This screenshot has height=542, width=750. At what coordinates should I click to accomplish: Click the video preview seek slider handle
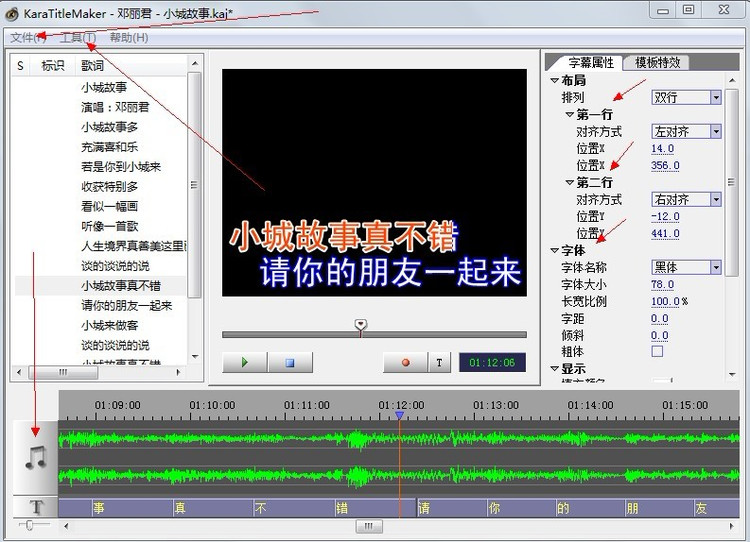(x=361, y=325)
